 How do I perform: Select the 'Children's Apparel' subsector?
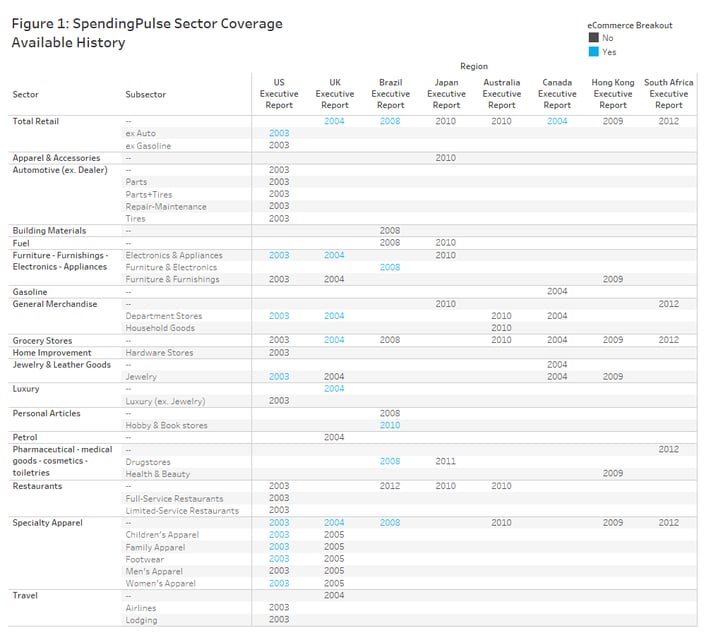(162, 535)
